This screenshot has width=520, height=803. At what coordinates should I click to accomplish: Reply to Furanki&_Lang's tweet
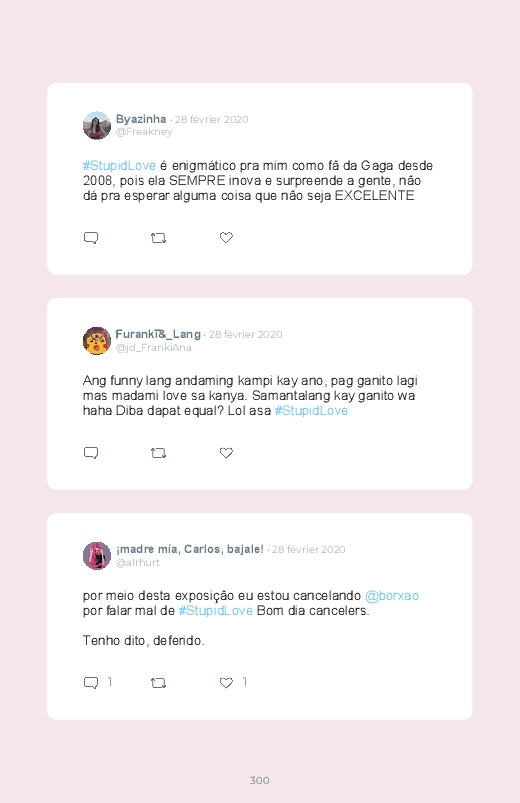[91, 453]
